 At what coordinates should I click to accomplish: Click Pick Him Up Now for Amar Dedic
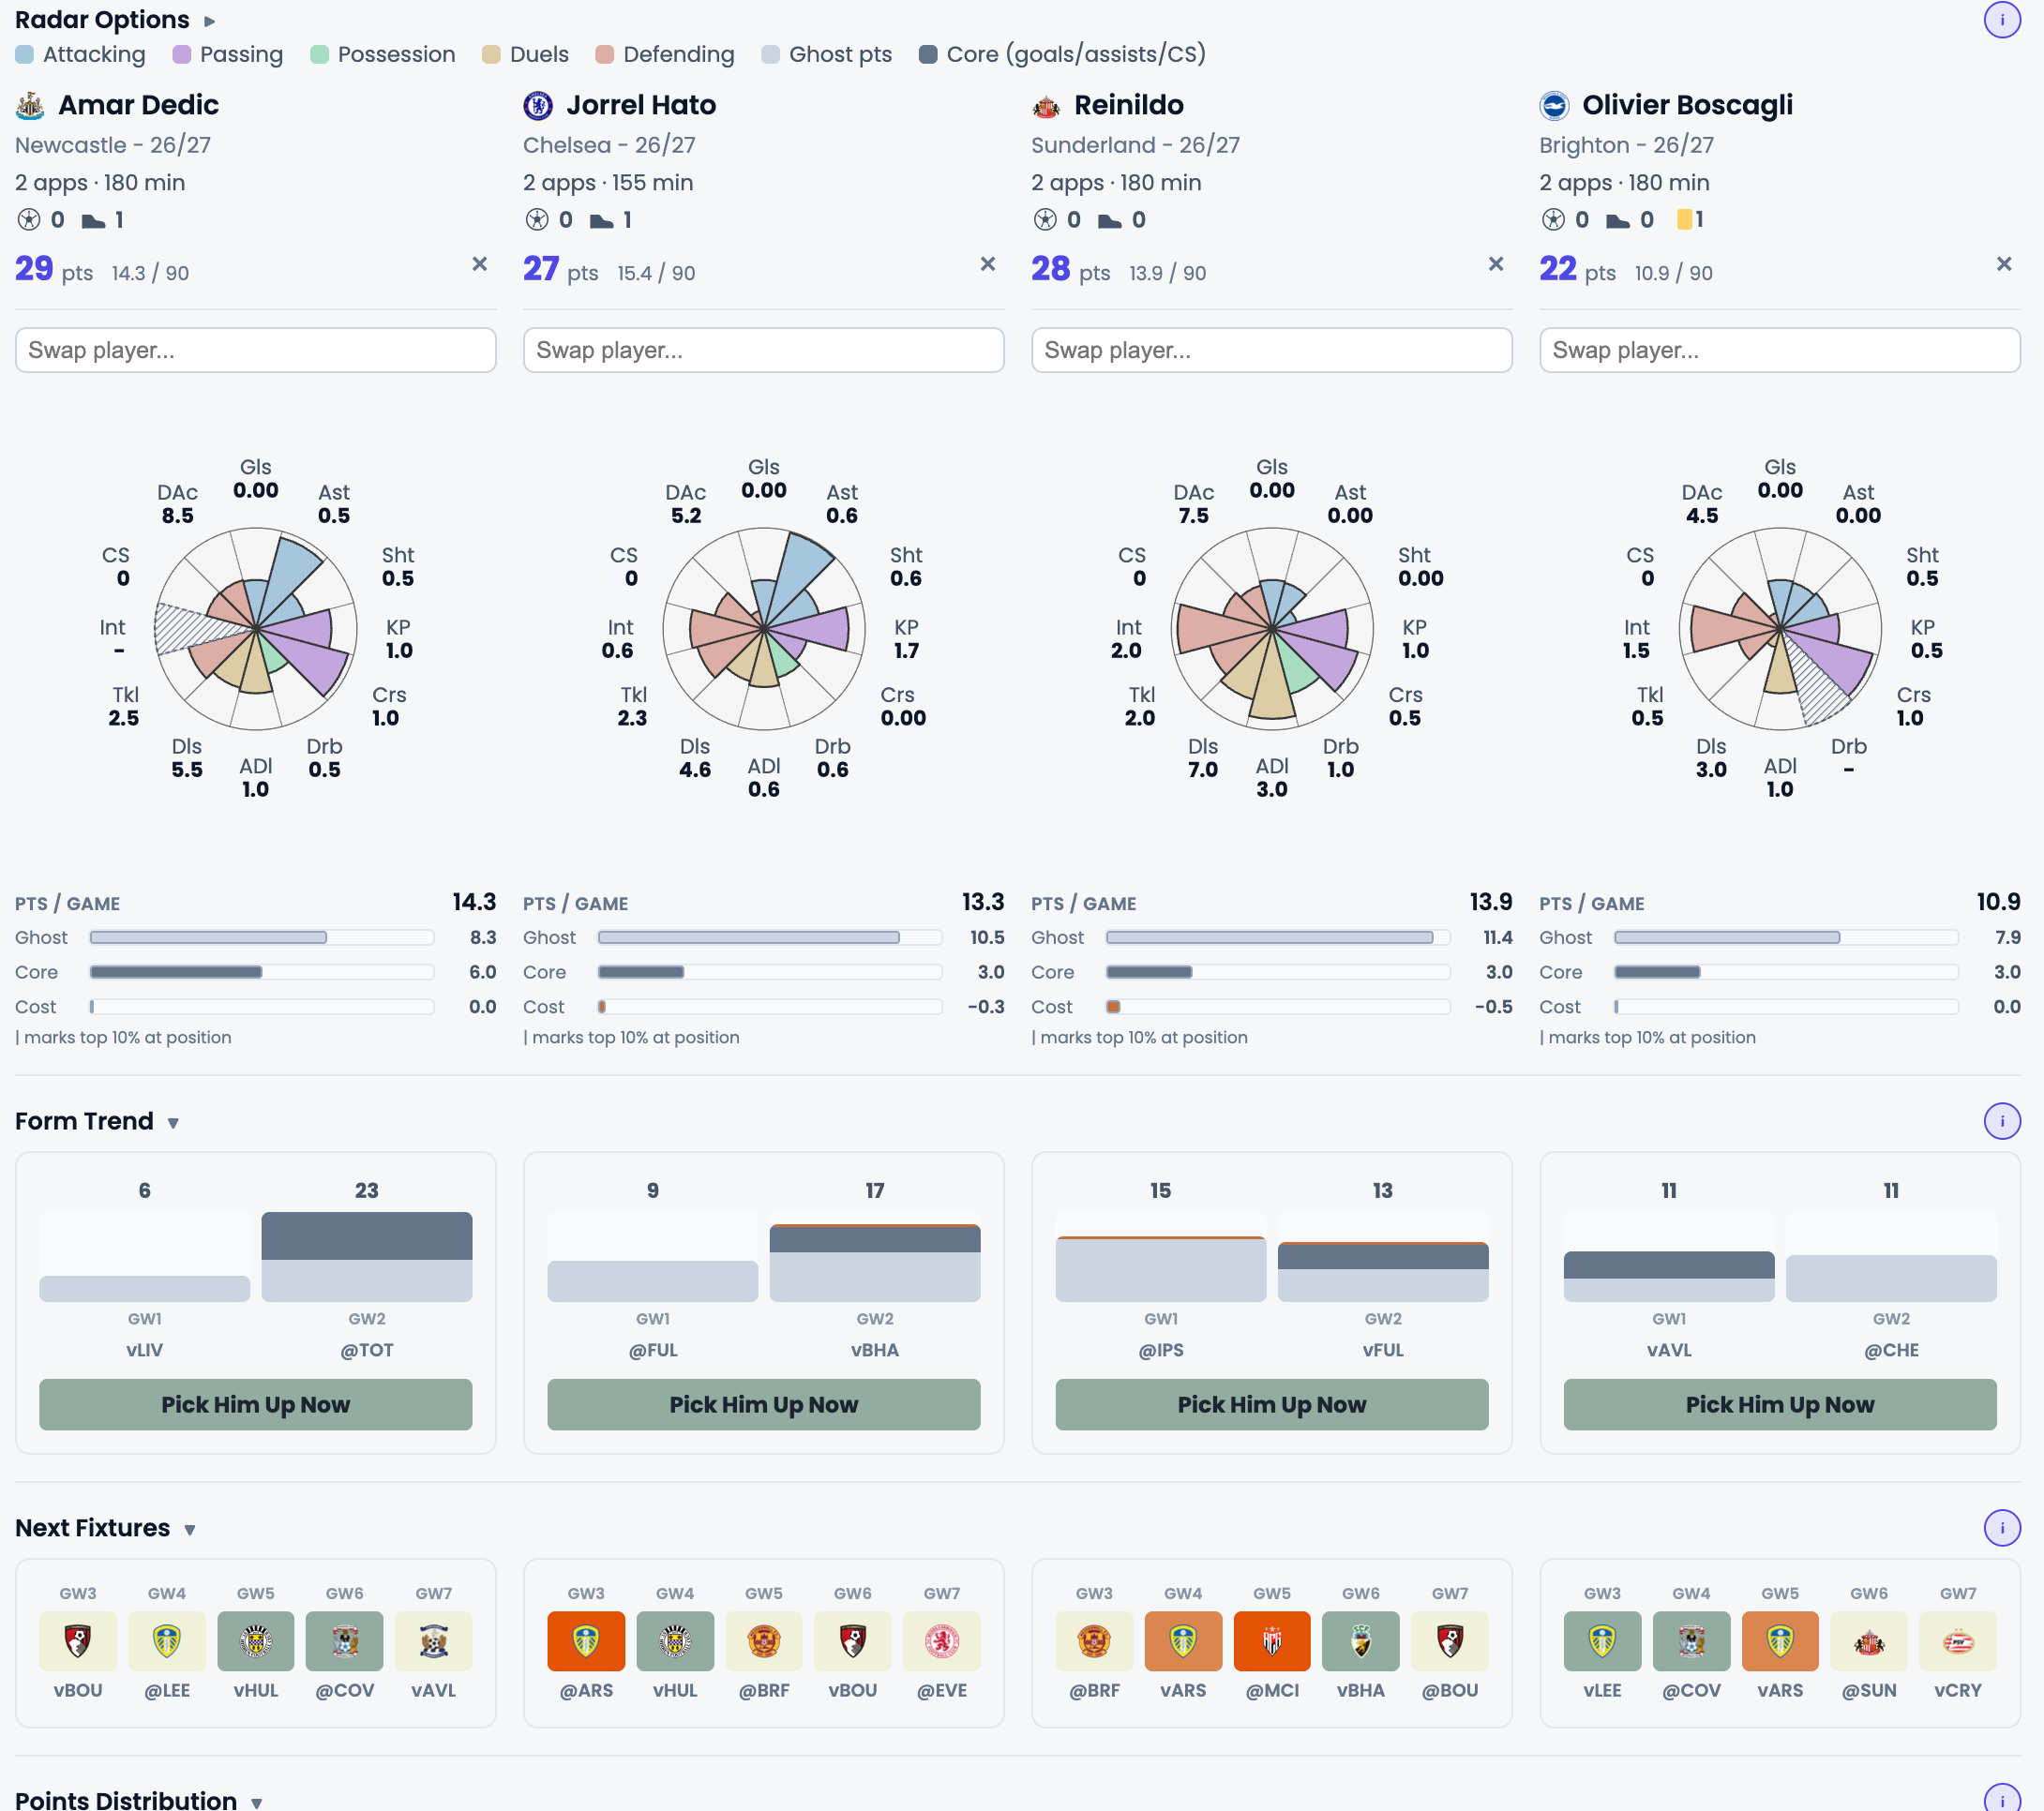(256, 1405)
